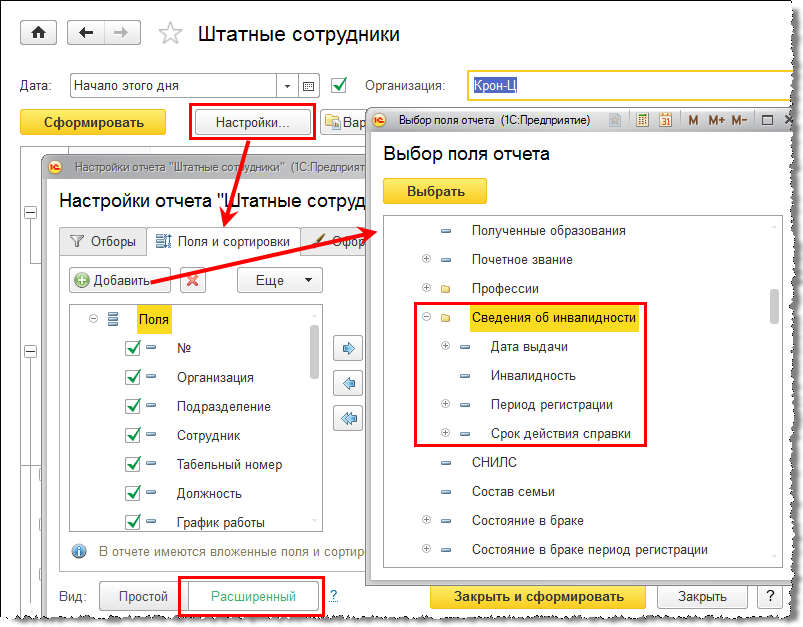Open the Дата period dropdown arrow
803x627 pixels.
287,86
